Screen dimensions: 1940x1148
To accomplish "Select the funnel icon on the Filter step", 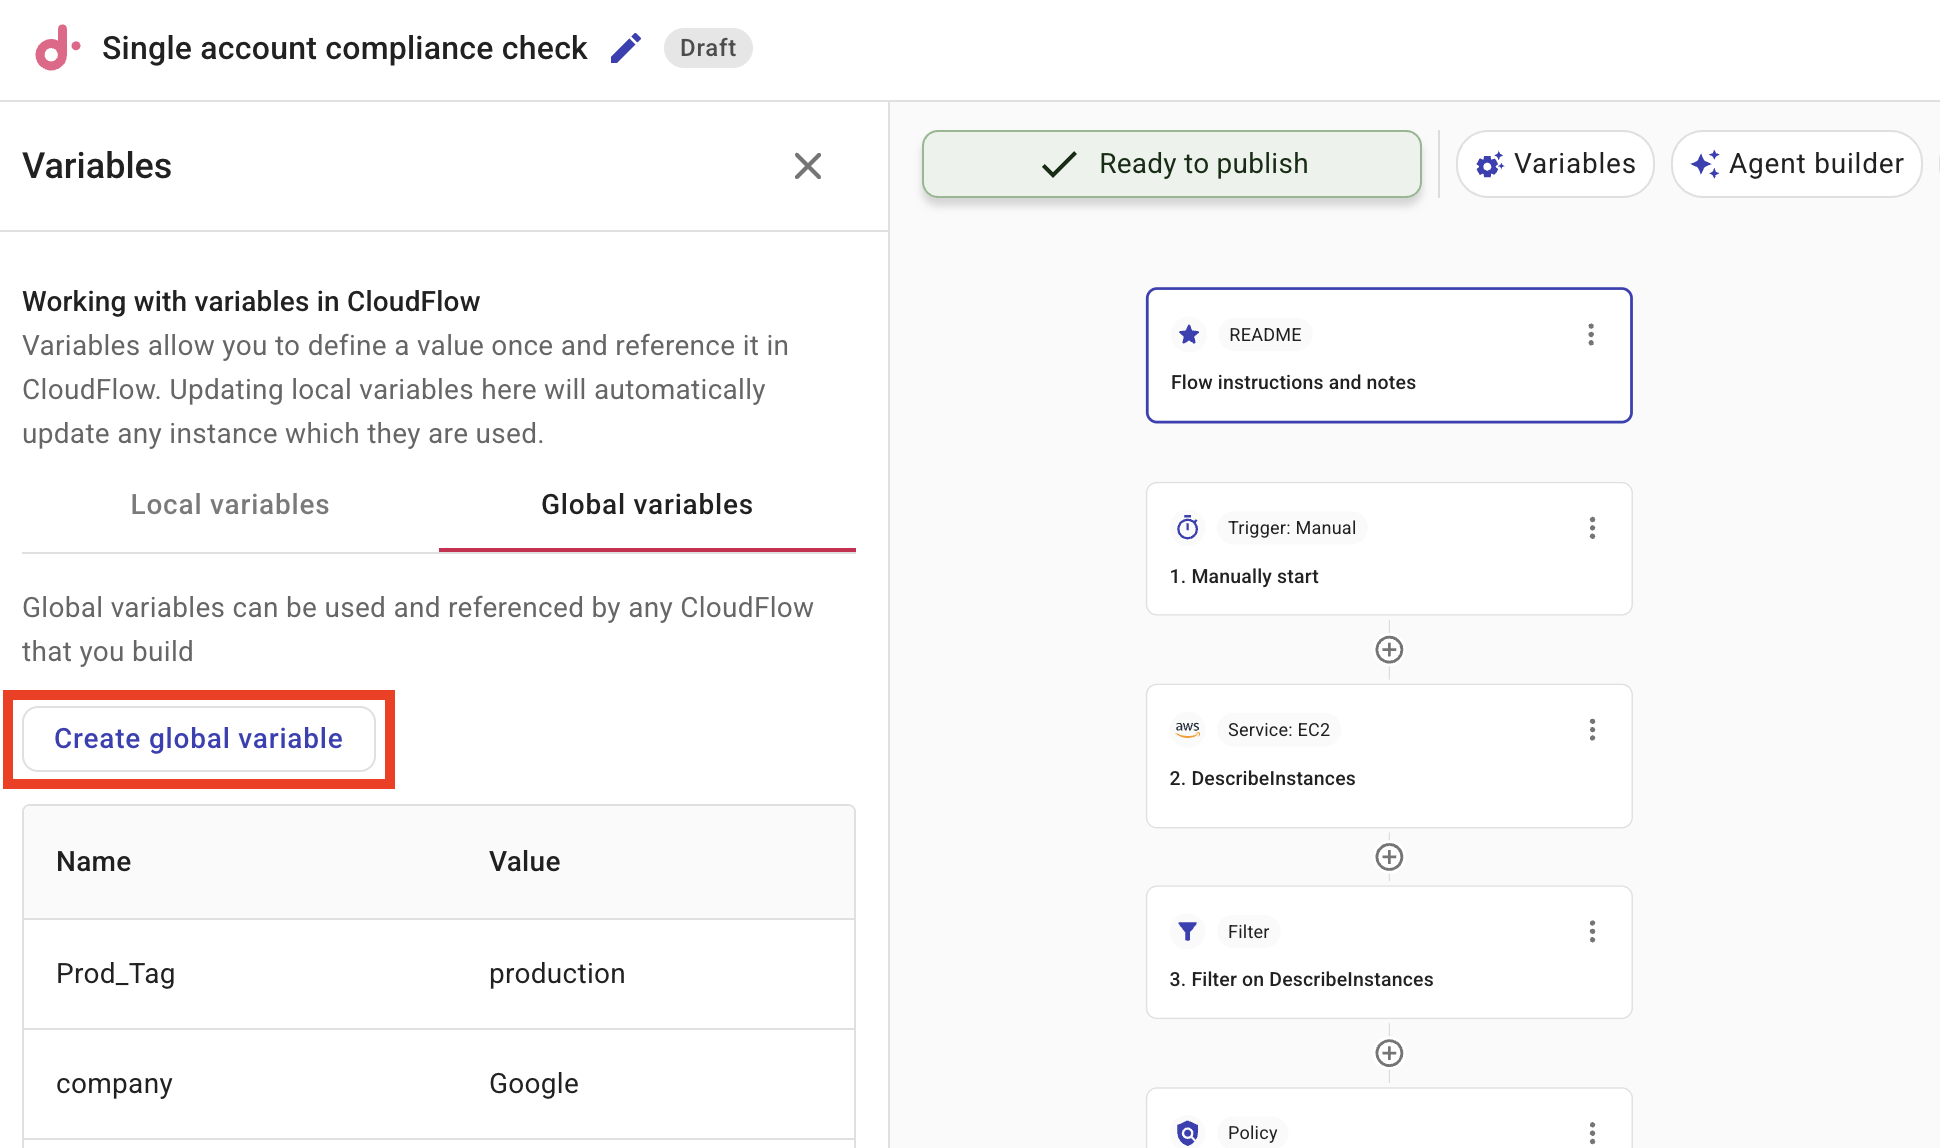I will pos(1187,931).
